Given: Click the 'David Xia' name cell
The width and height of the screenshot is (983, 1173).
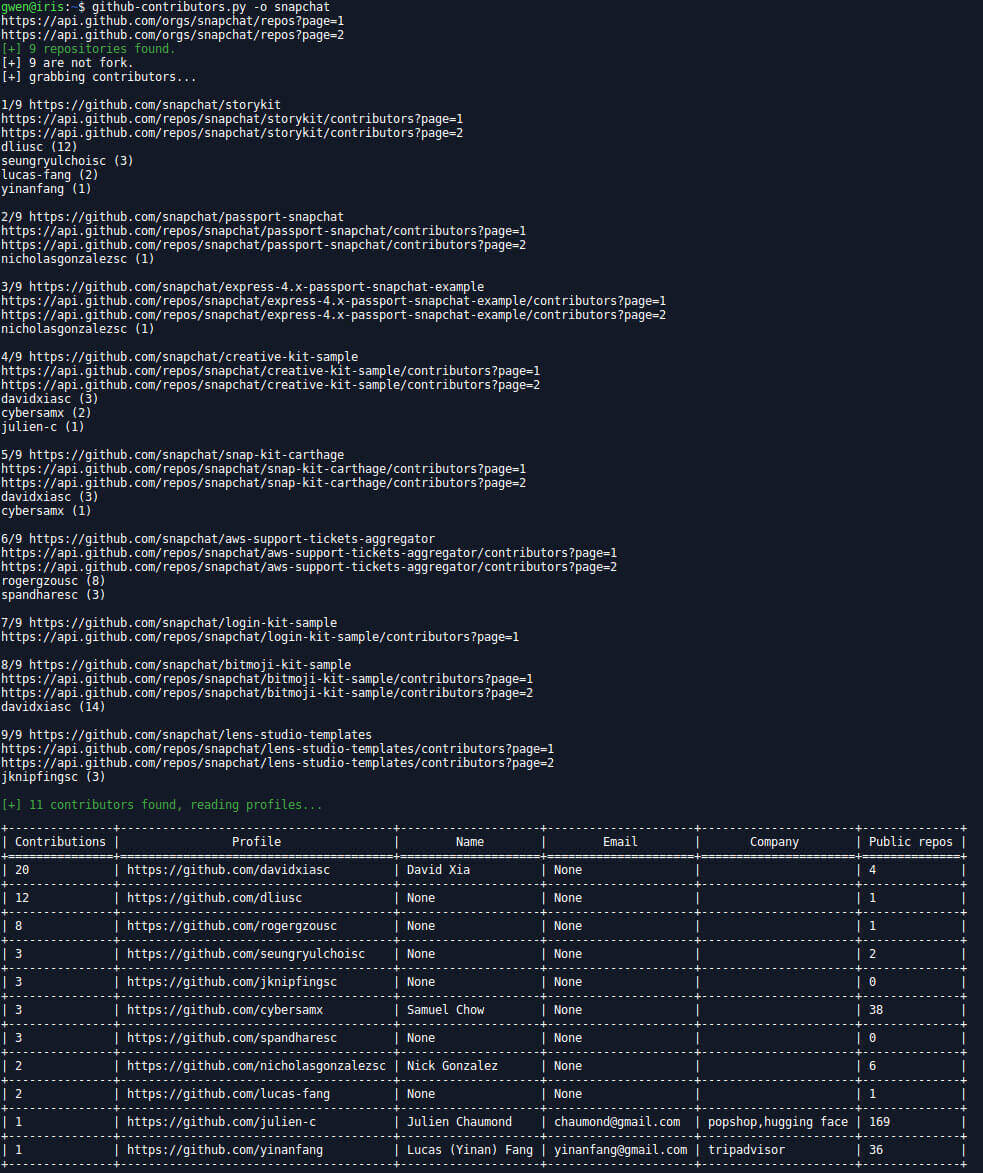Looking at the screenshot, I should tap(438, 870).
